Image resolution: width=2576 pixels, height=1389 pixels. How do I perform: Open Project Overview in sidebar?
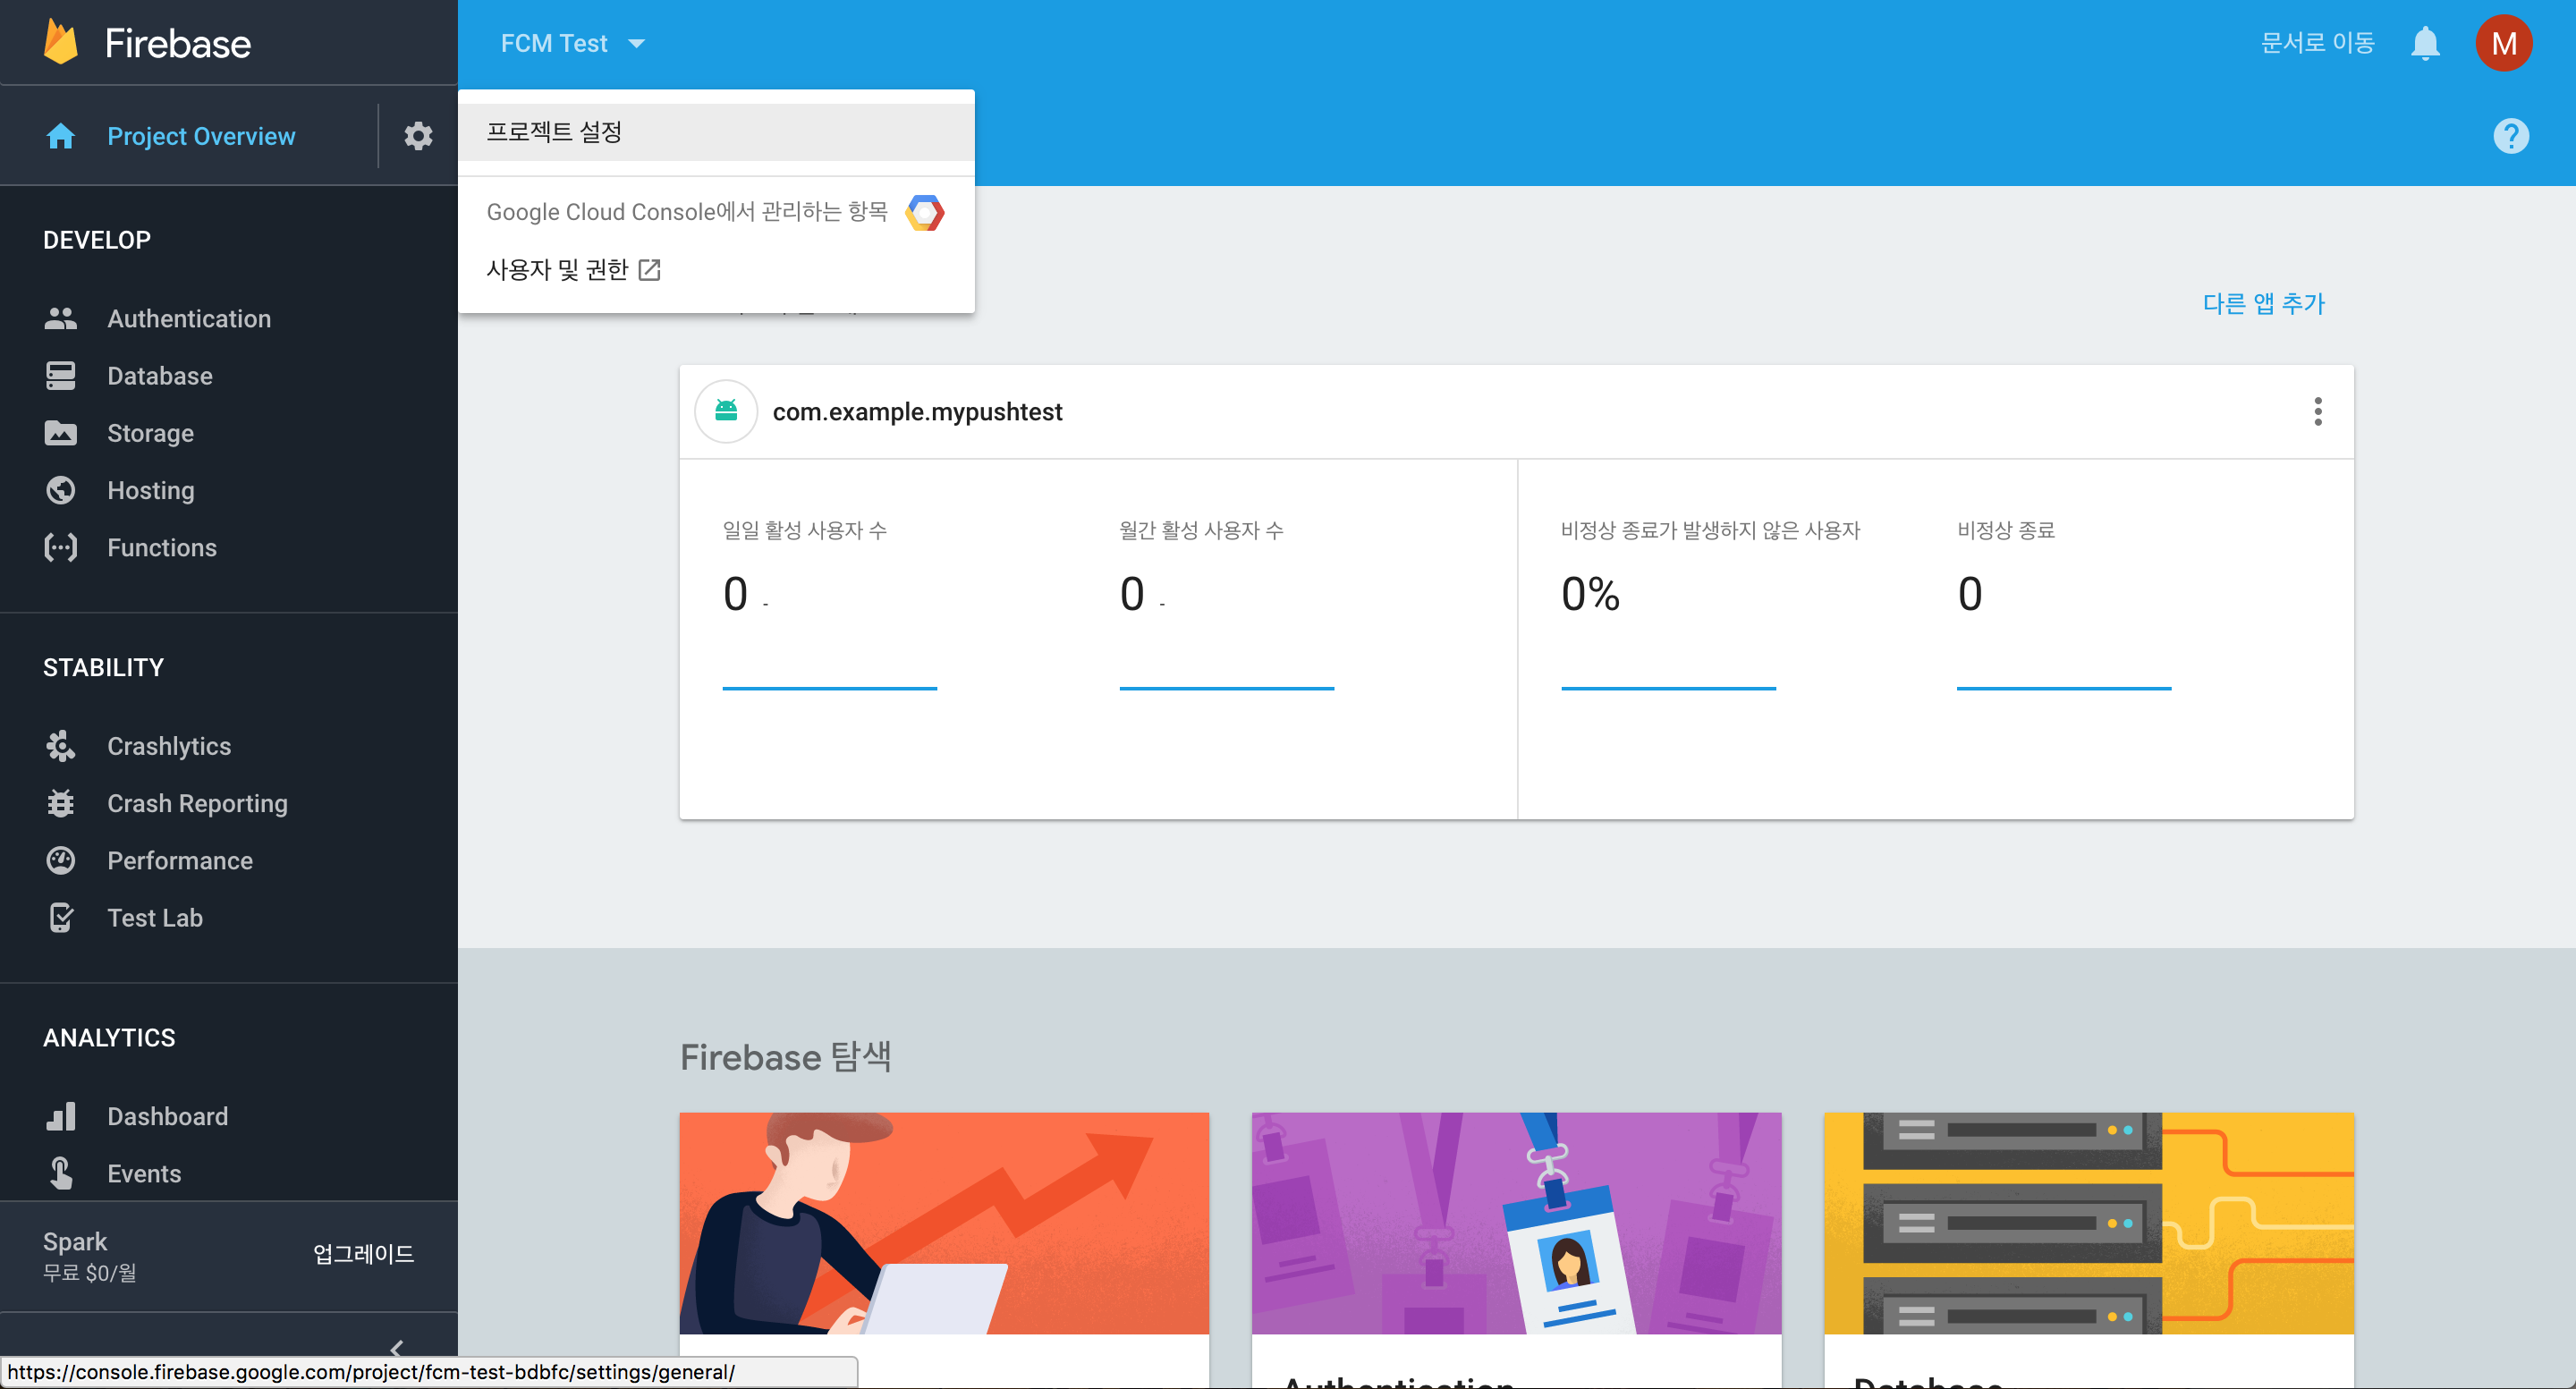point(200,136)
